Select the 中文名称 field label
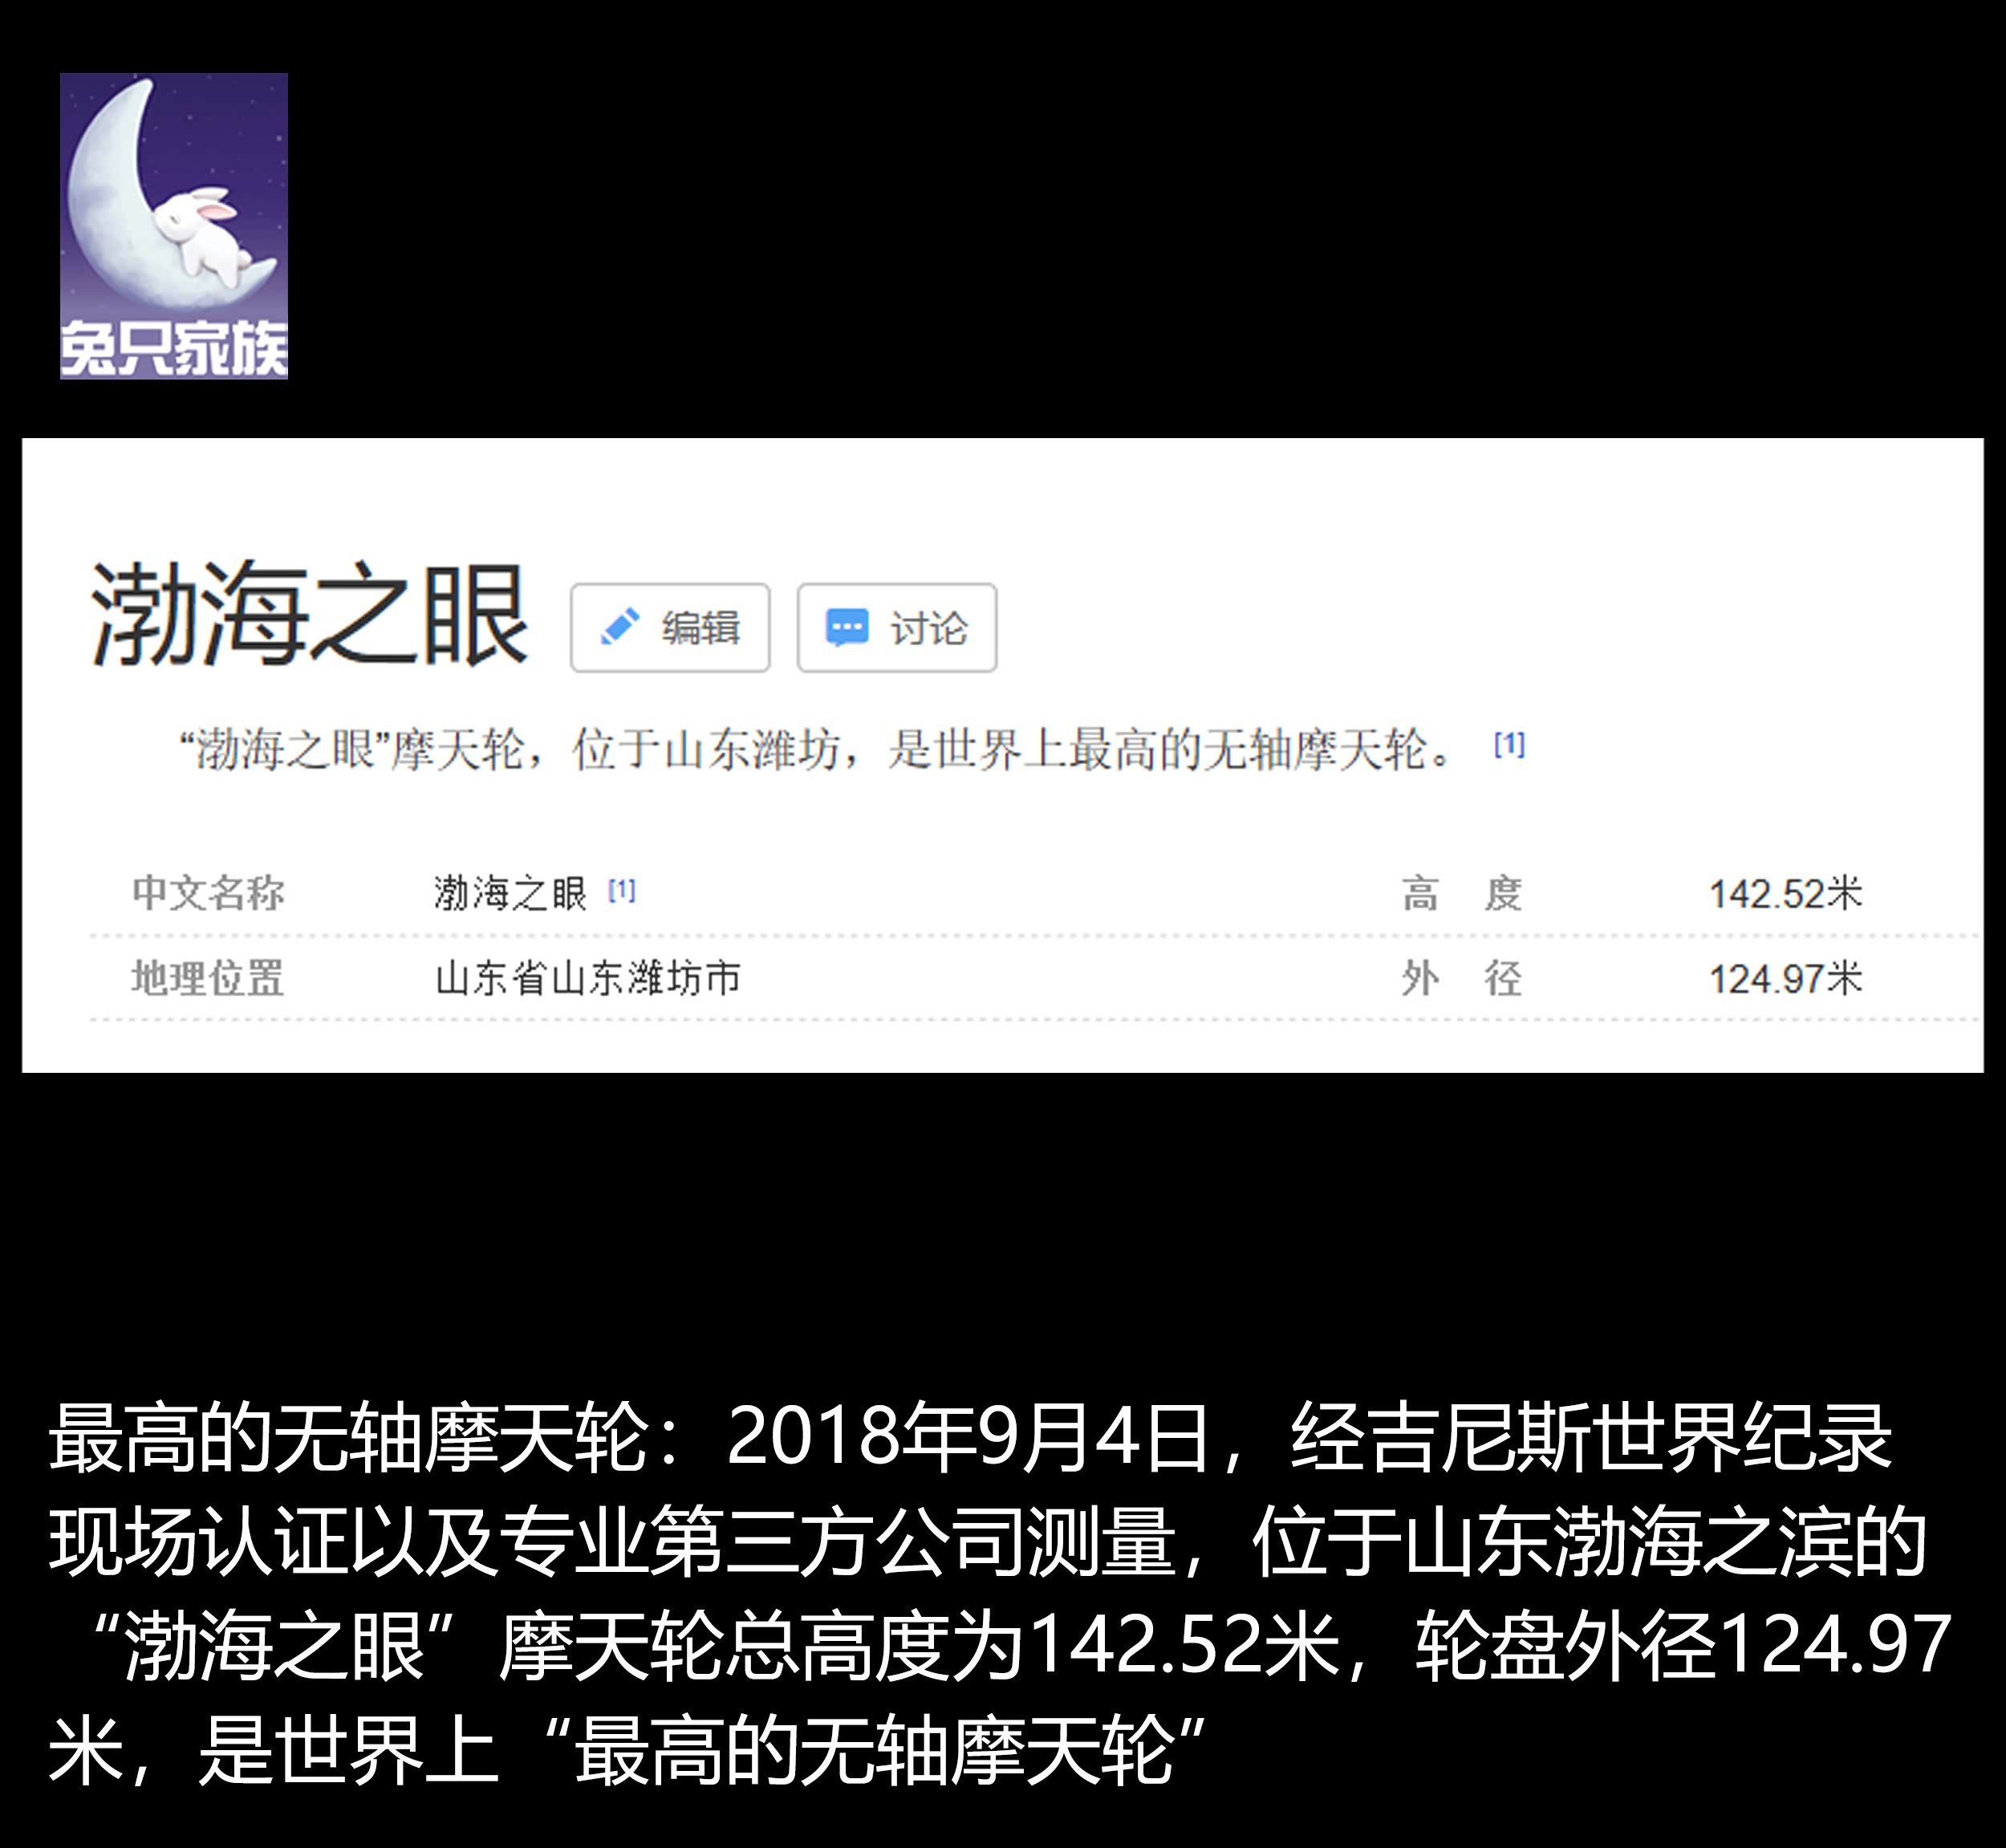The height and width of the screenshot is (1848, 2006). pos(208,893)
